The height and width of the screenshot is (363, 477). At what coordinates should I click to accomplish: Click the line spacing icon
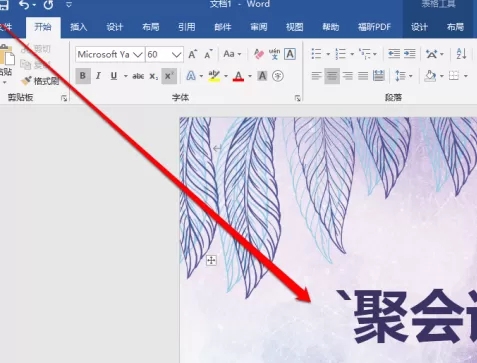tap(400, 76)
